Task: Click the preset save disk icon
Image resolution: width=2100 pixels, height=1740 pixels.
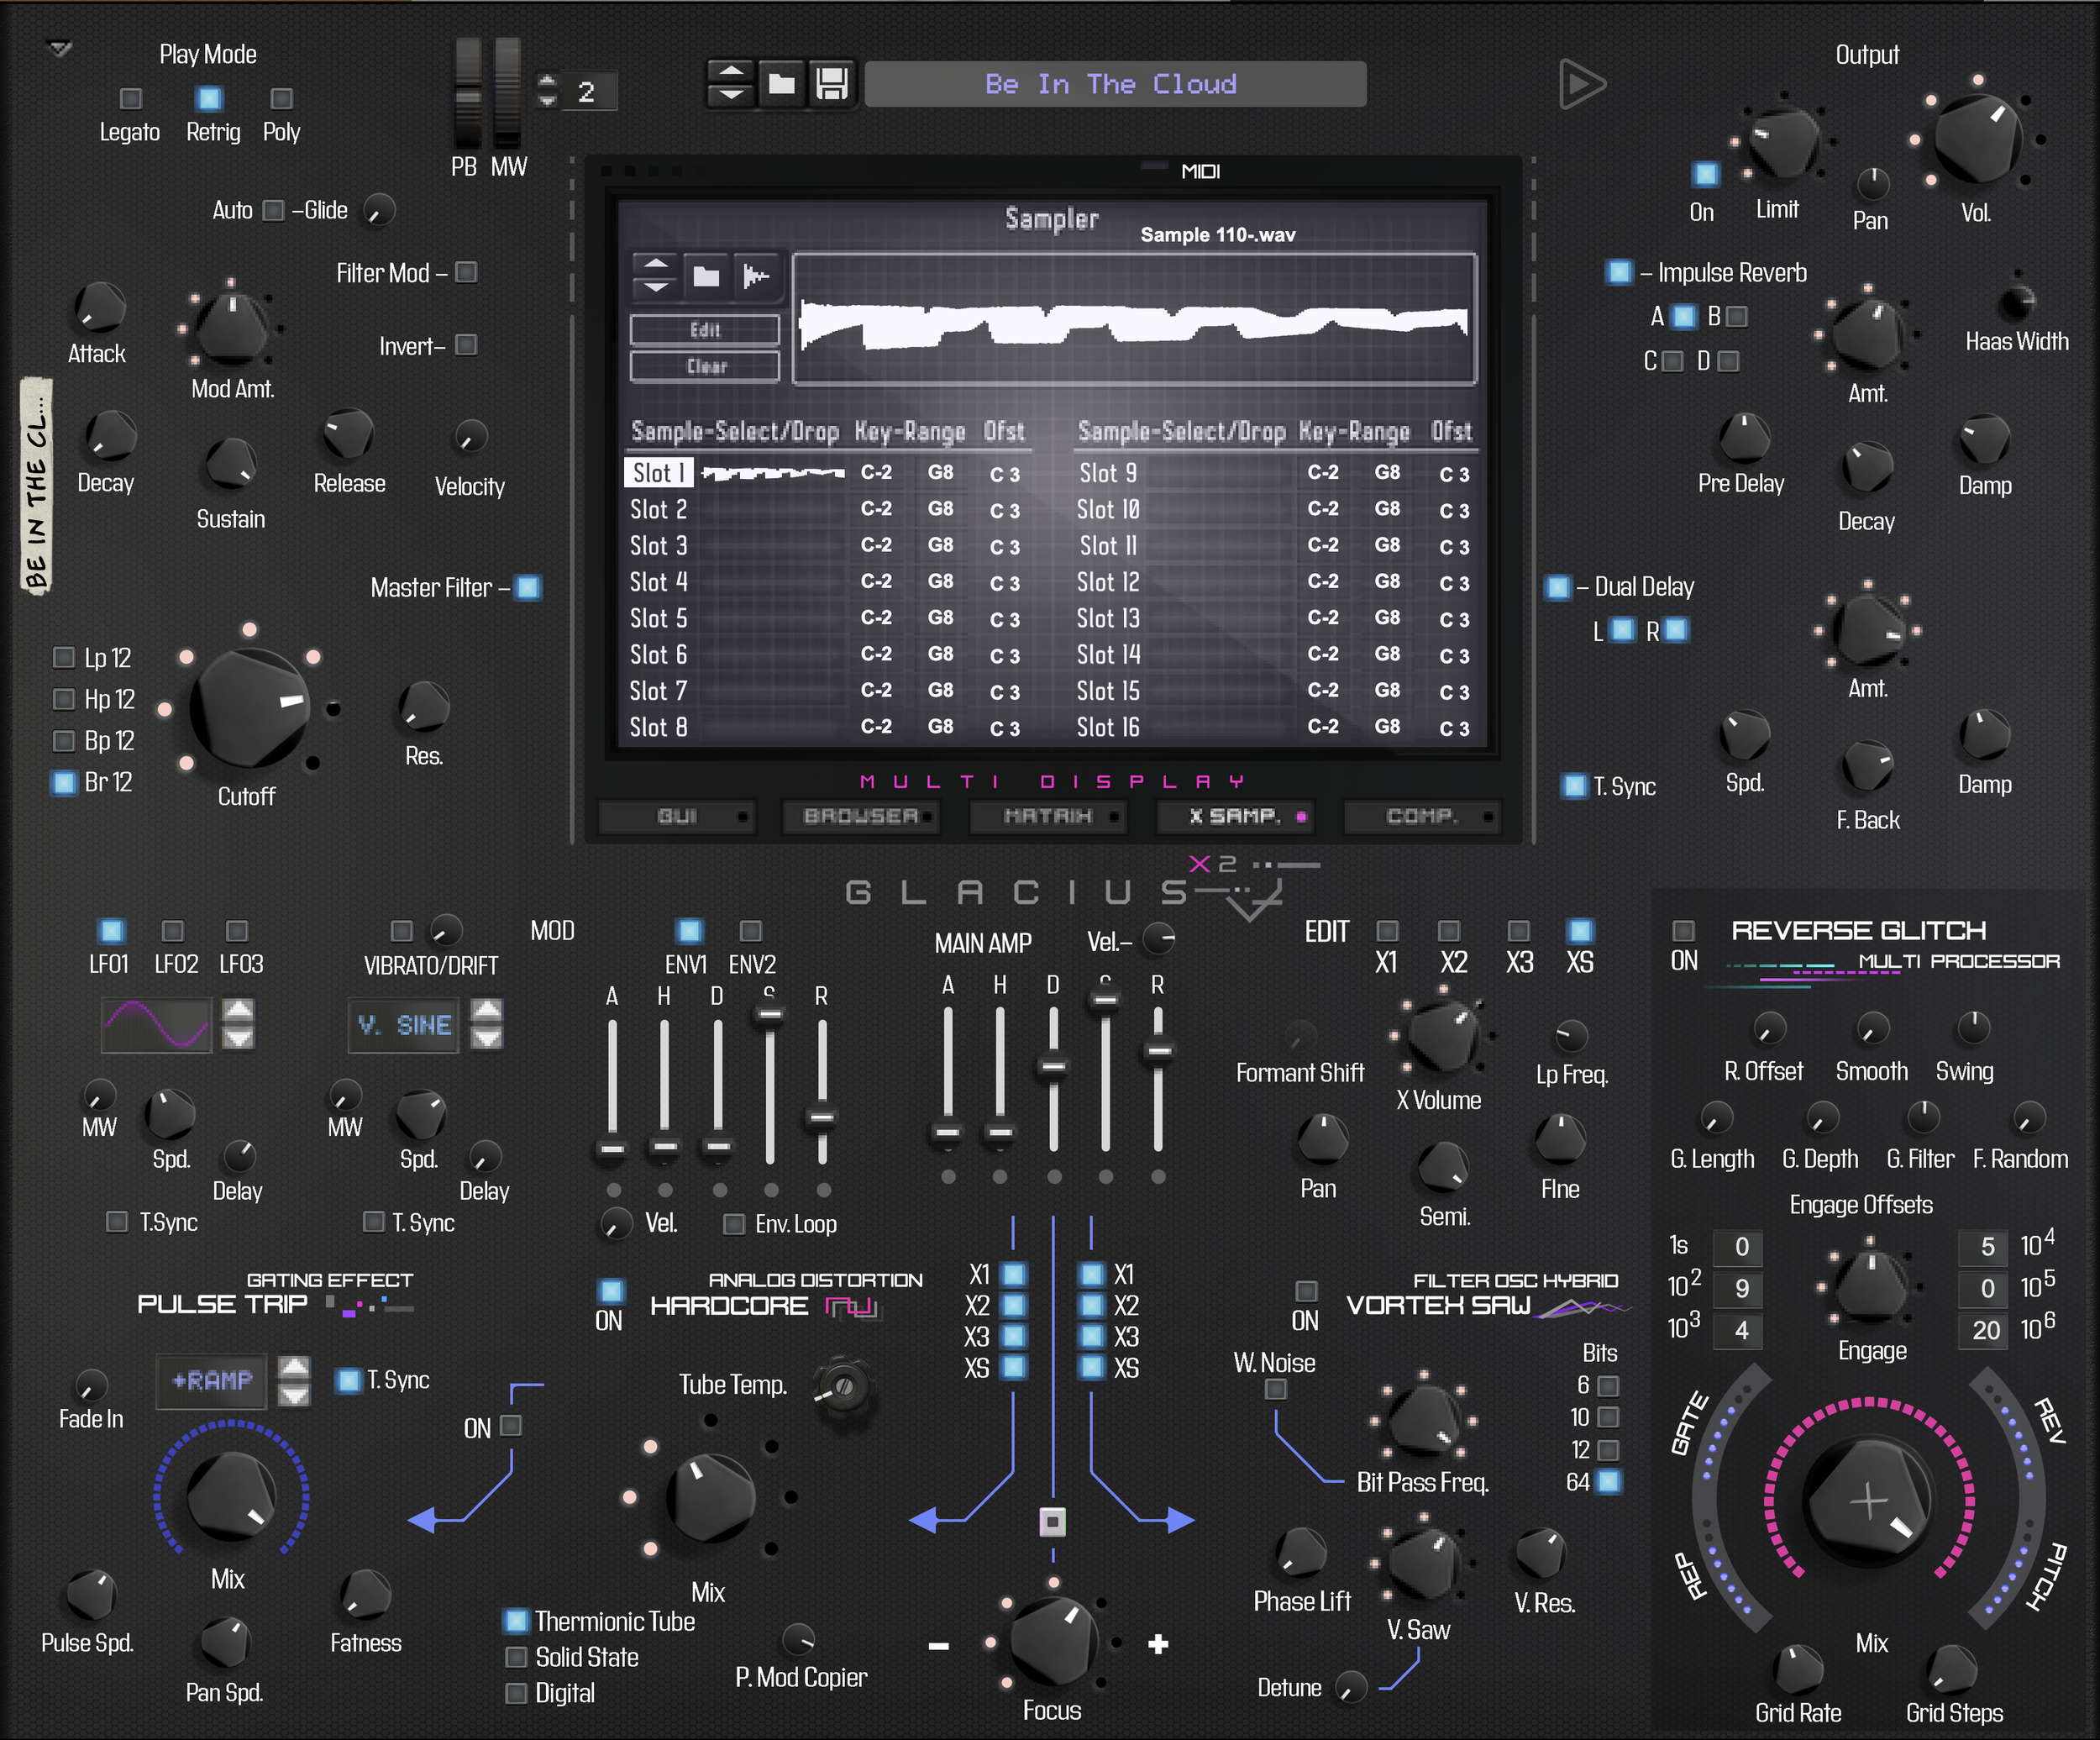Action: [831, 84]
